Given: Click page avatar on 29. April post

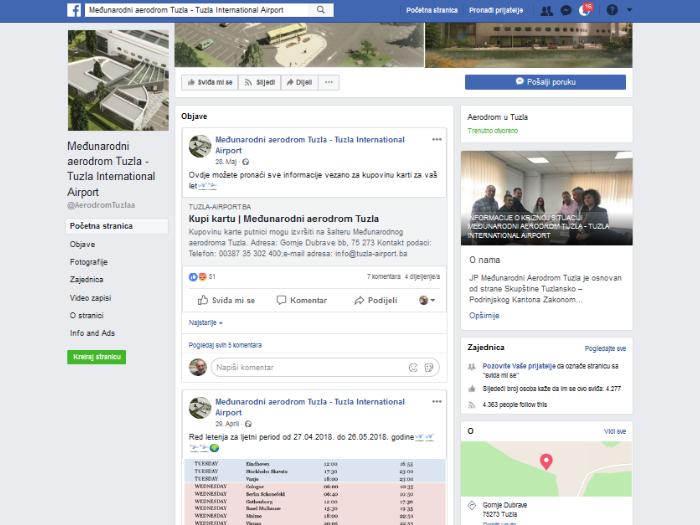Looking at the screenshot, I should click(x=200, y=408).
